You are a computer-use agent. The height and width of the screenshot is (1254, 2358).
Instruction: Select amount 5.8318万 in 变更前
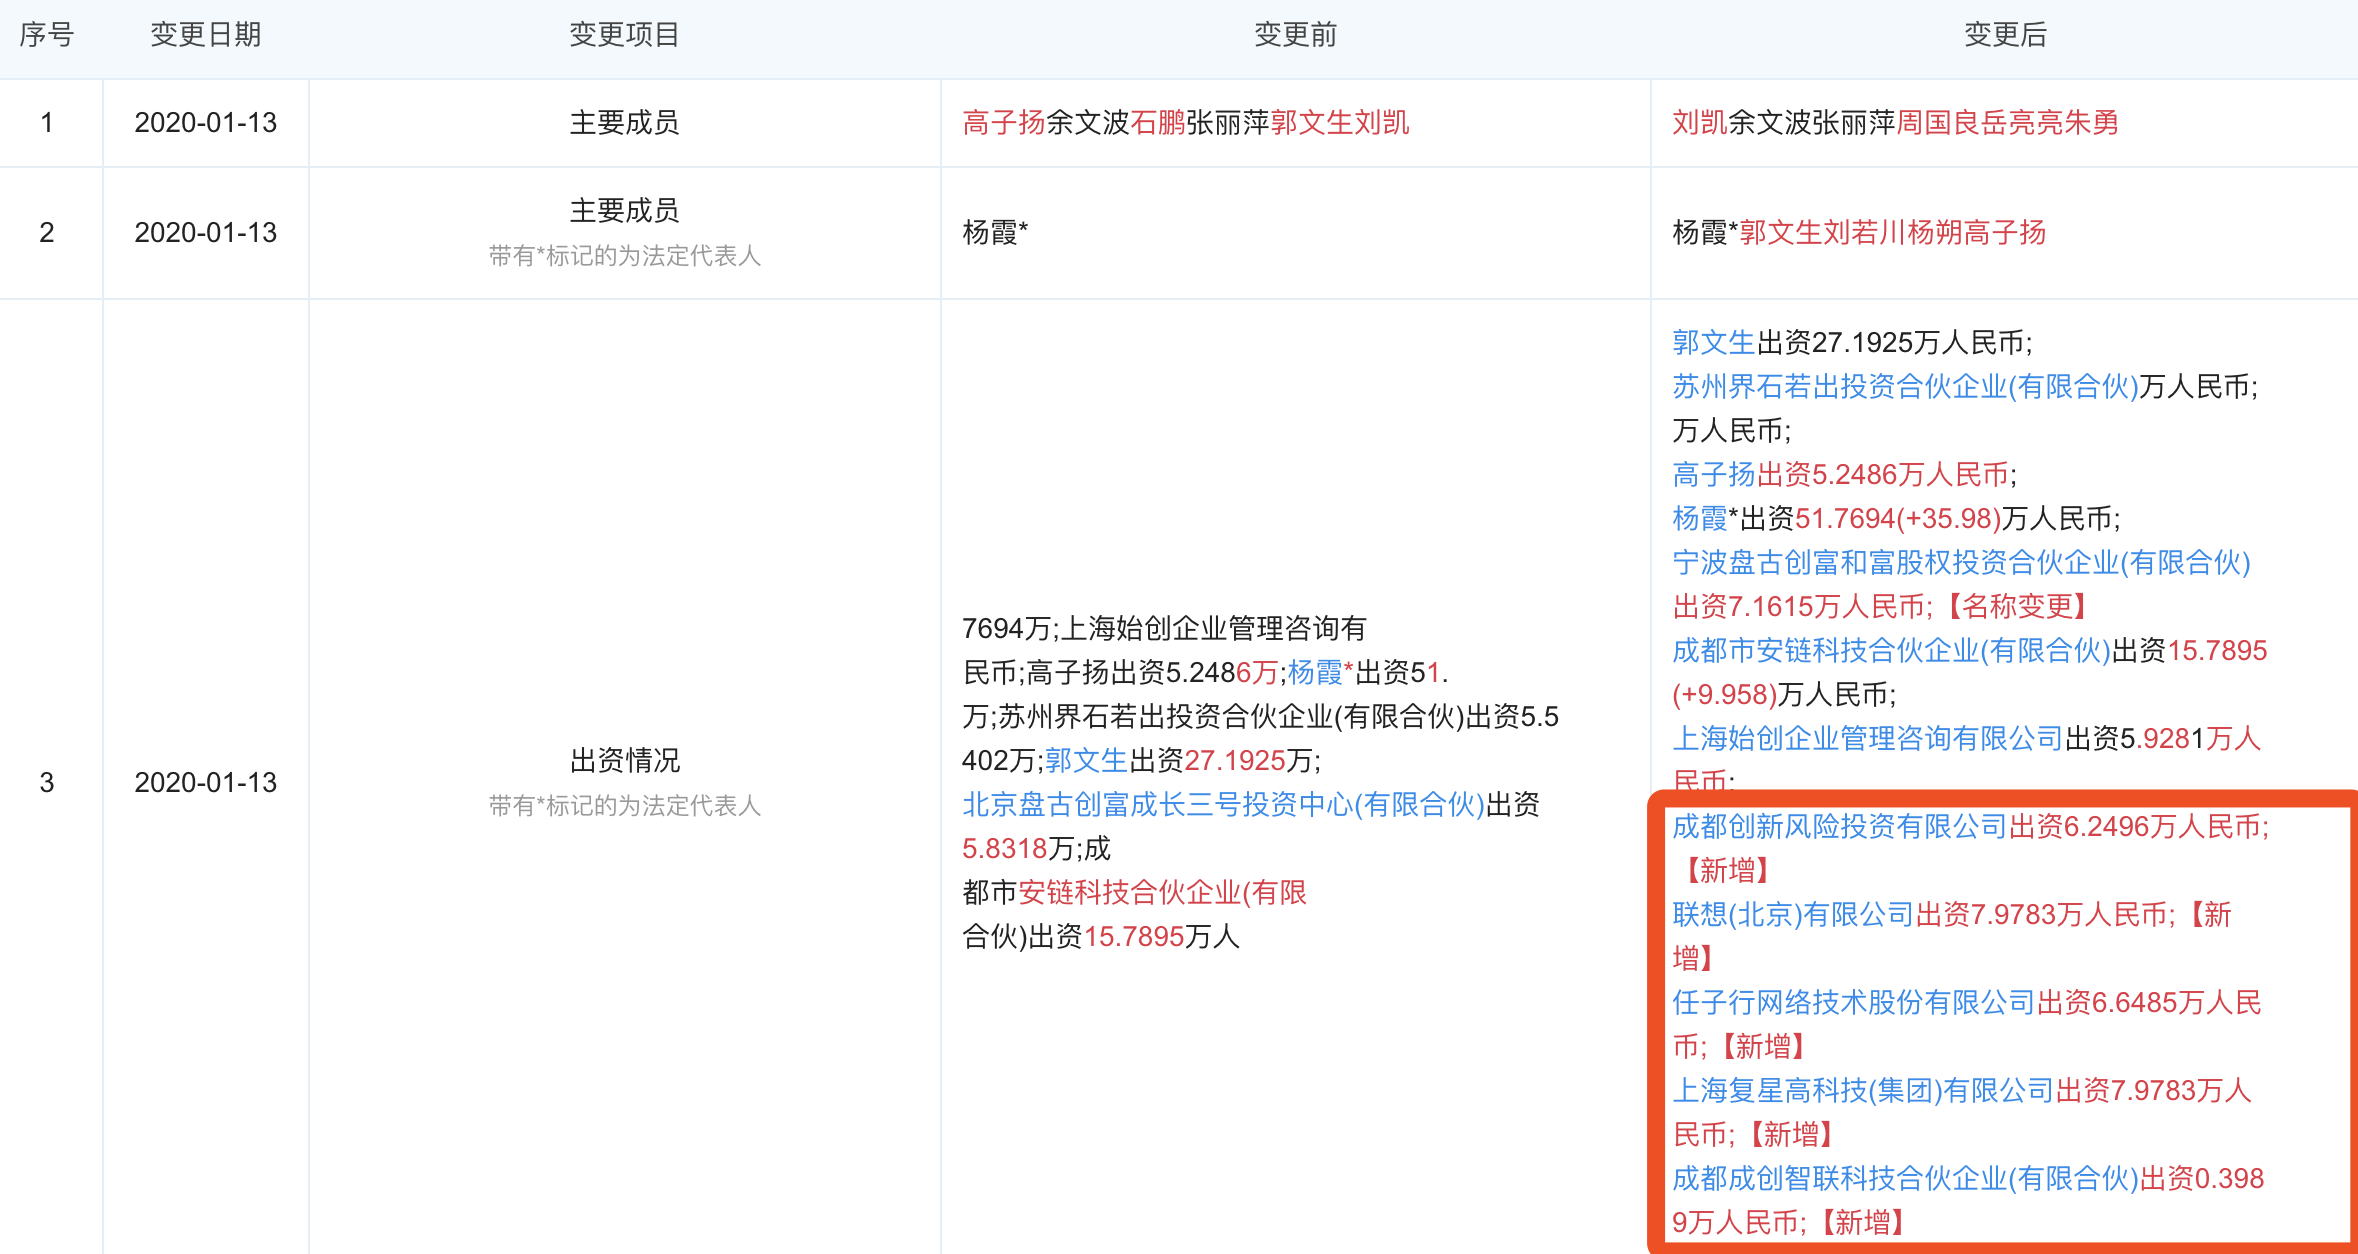pos(1018,849)
